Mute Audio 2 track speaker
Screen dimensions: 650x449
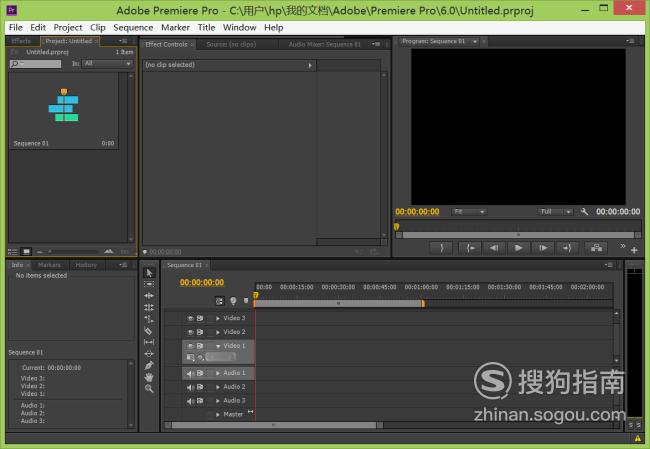[x=190, y=387]
